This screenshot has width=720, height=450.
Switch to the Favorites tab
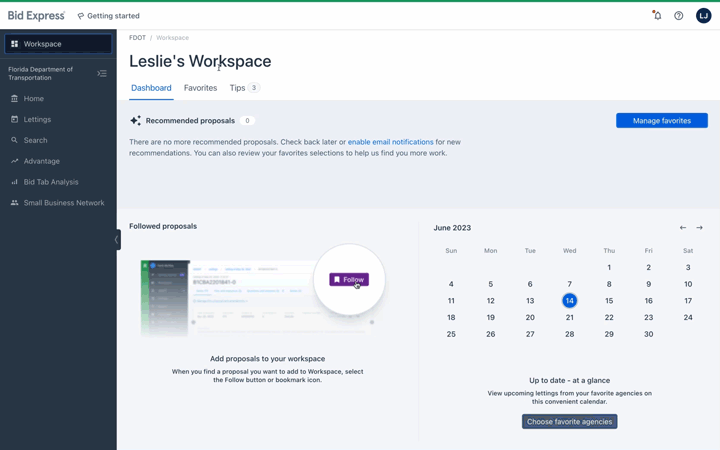tap(200, 88)
